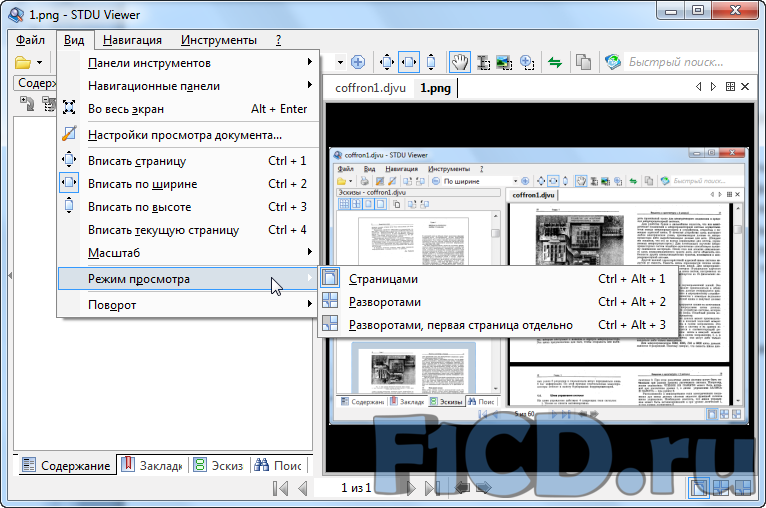Go to the previous page arrow

click(303, 488)
